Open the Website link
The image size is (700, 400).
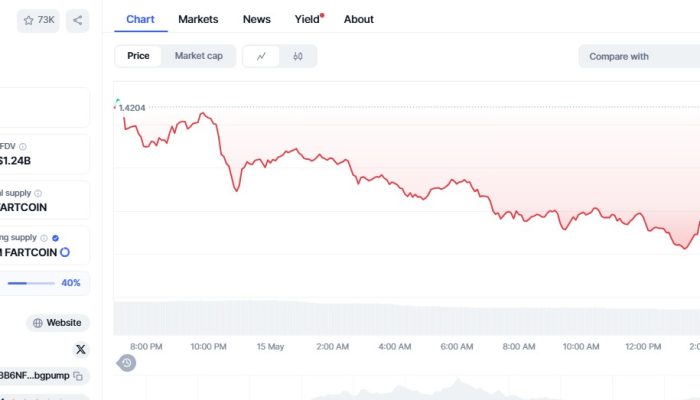tap(57, 323)
